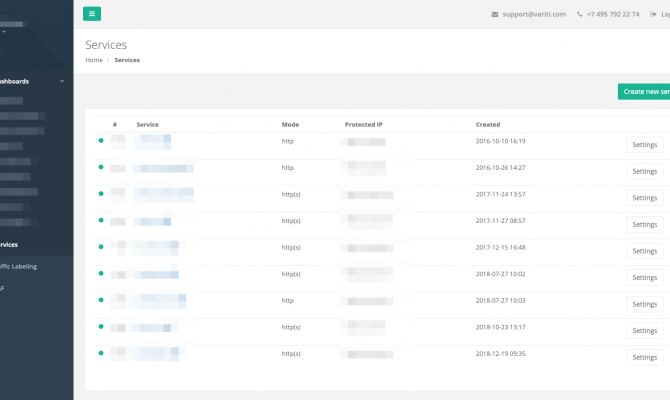
Task: Click http(s) mode in 2018-12-19 row
Action: coord(291,353)
